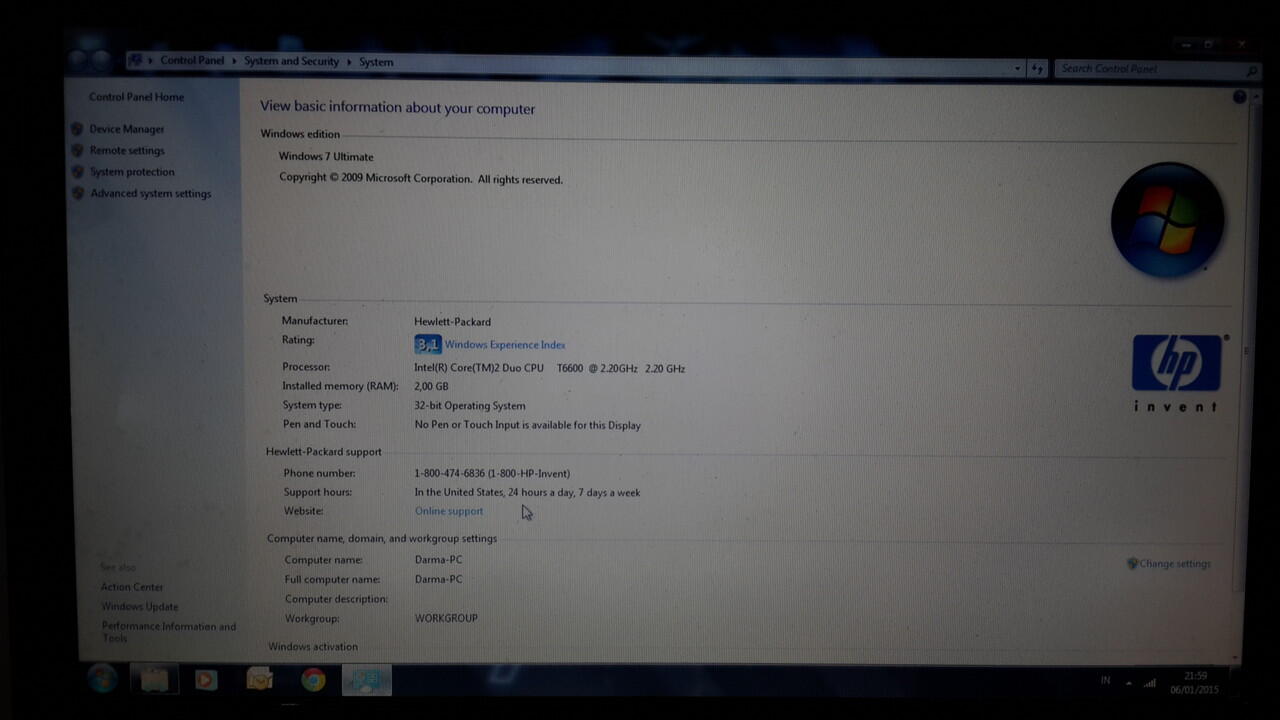Click the IN language indicator
Screen dimensions: 1280x720
(1105, 680)
